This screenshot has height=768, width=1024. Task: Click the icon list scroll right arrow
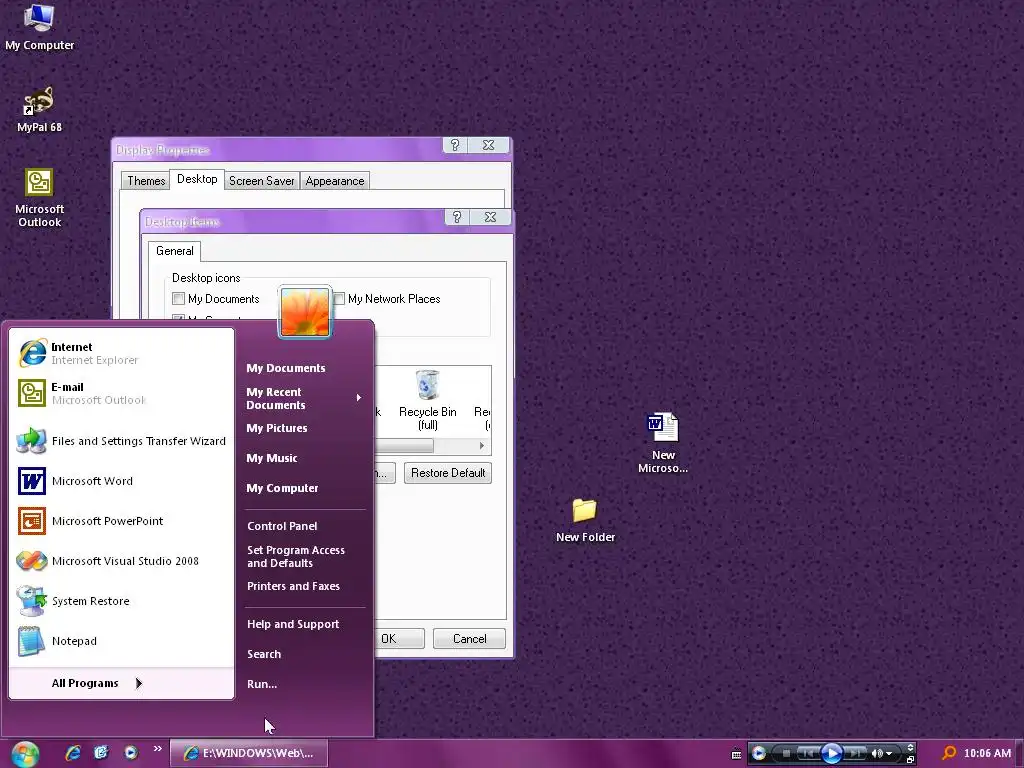(482, 445)
